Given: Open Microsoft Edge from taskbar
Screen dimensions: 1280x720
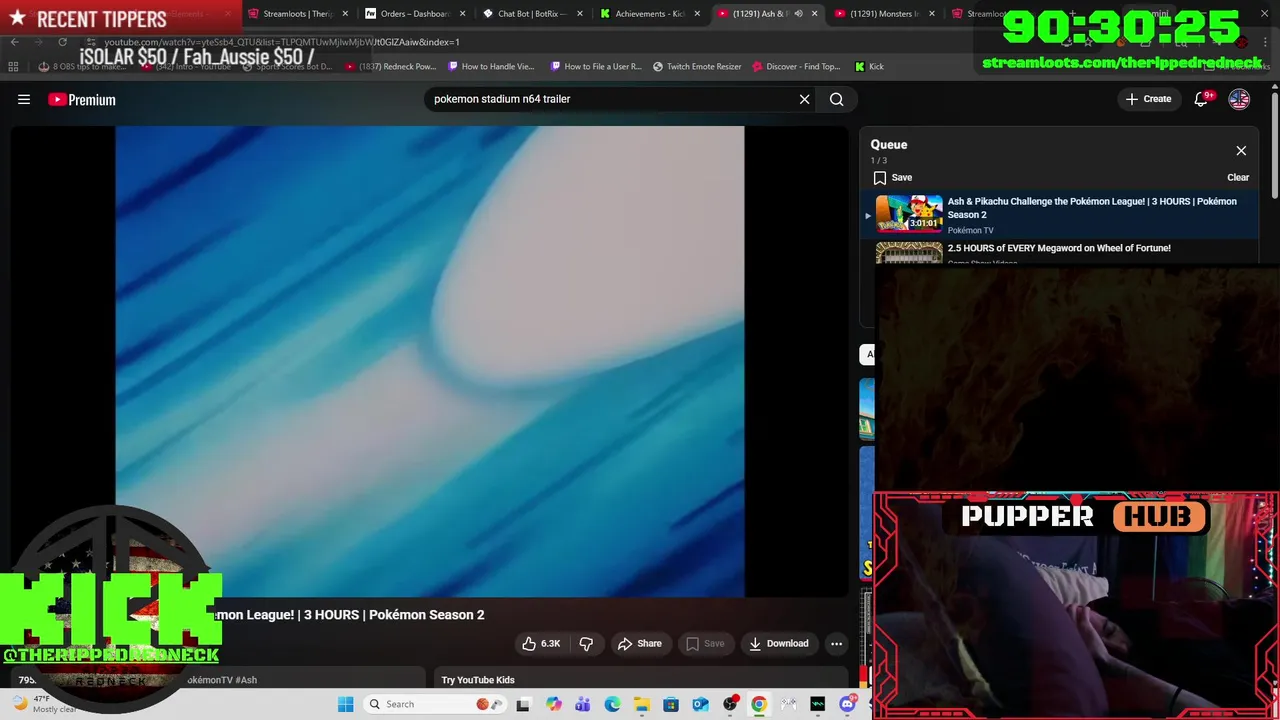Looking at the screenshot, I should point(612,704).
